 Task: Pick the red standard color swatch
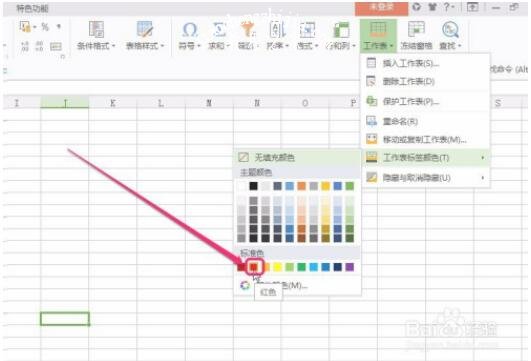(x=254, y=267)
